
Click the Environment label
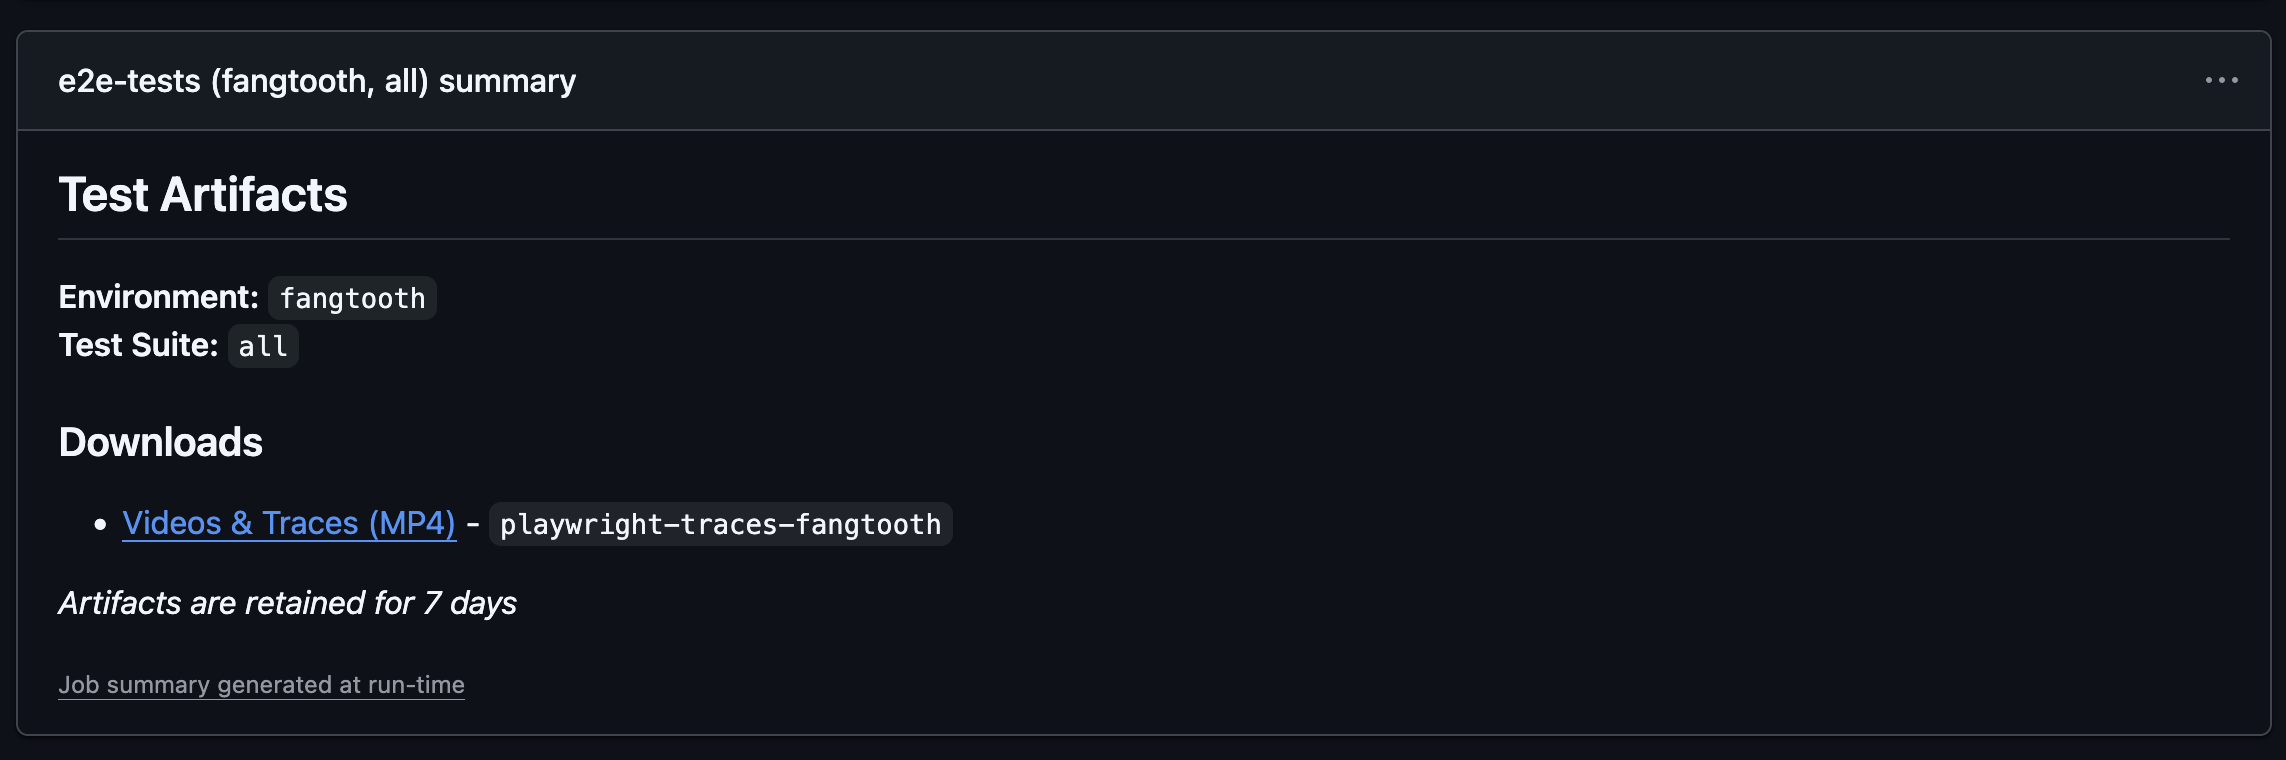[x=158, y=296]
